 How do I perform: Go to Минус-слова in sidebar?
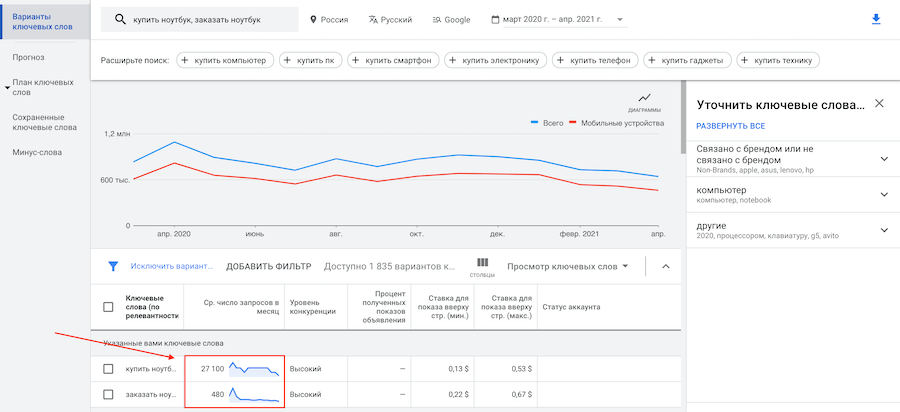tap(37, 153)
